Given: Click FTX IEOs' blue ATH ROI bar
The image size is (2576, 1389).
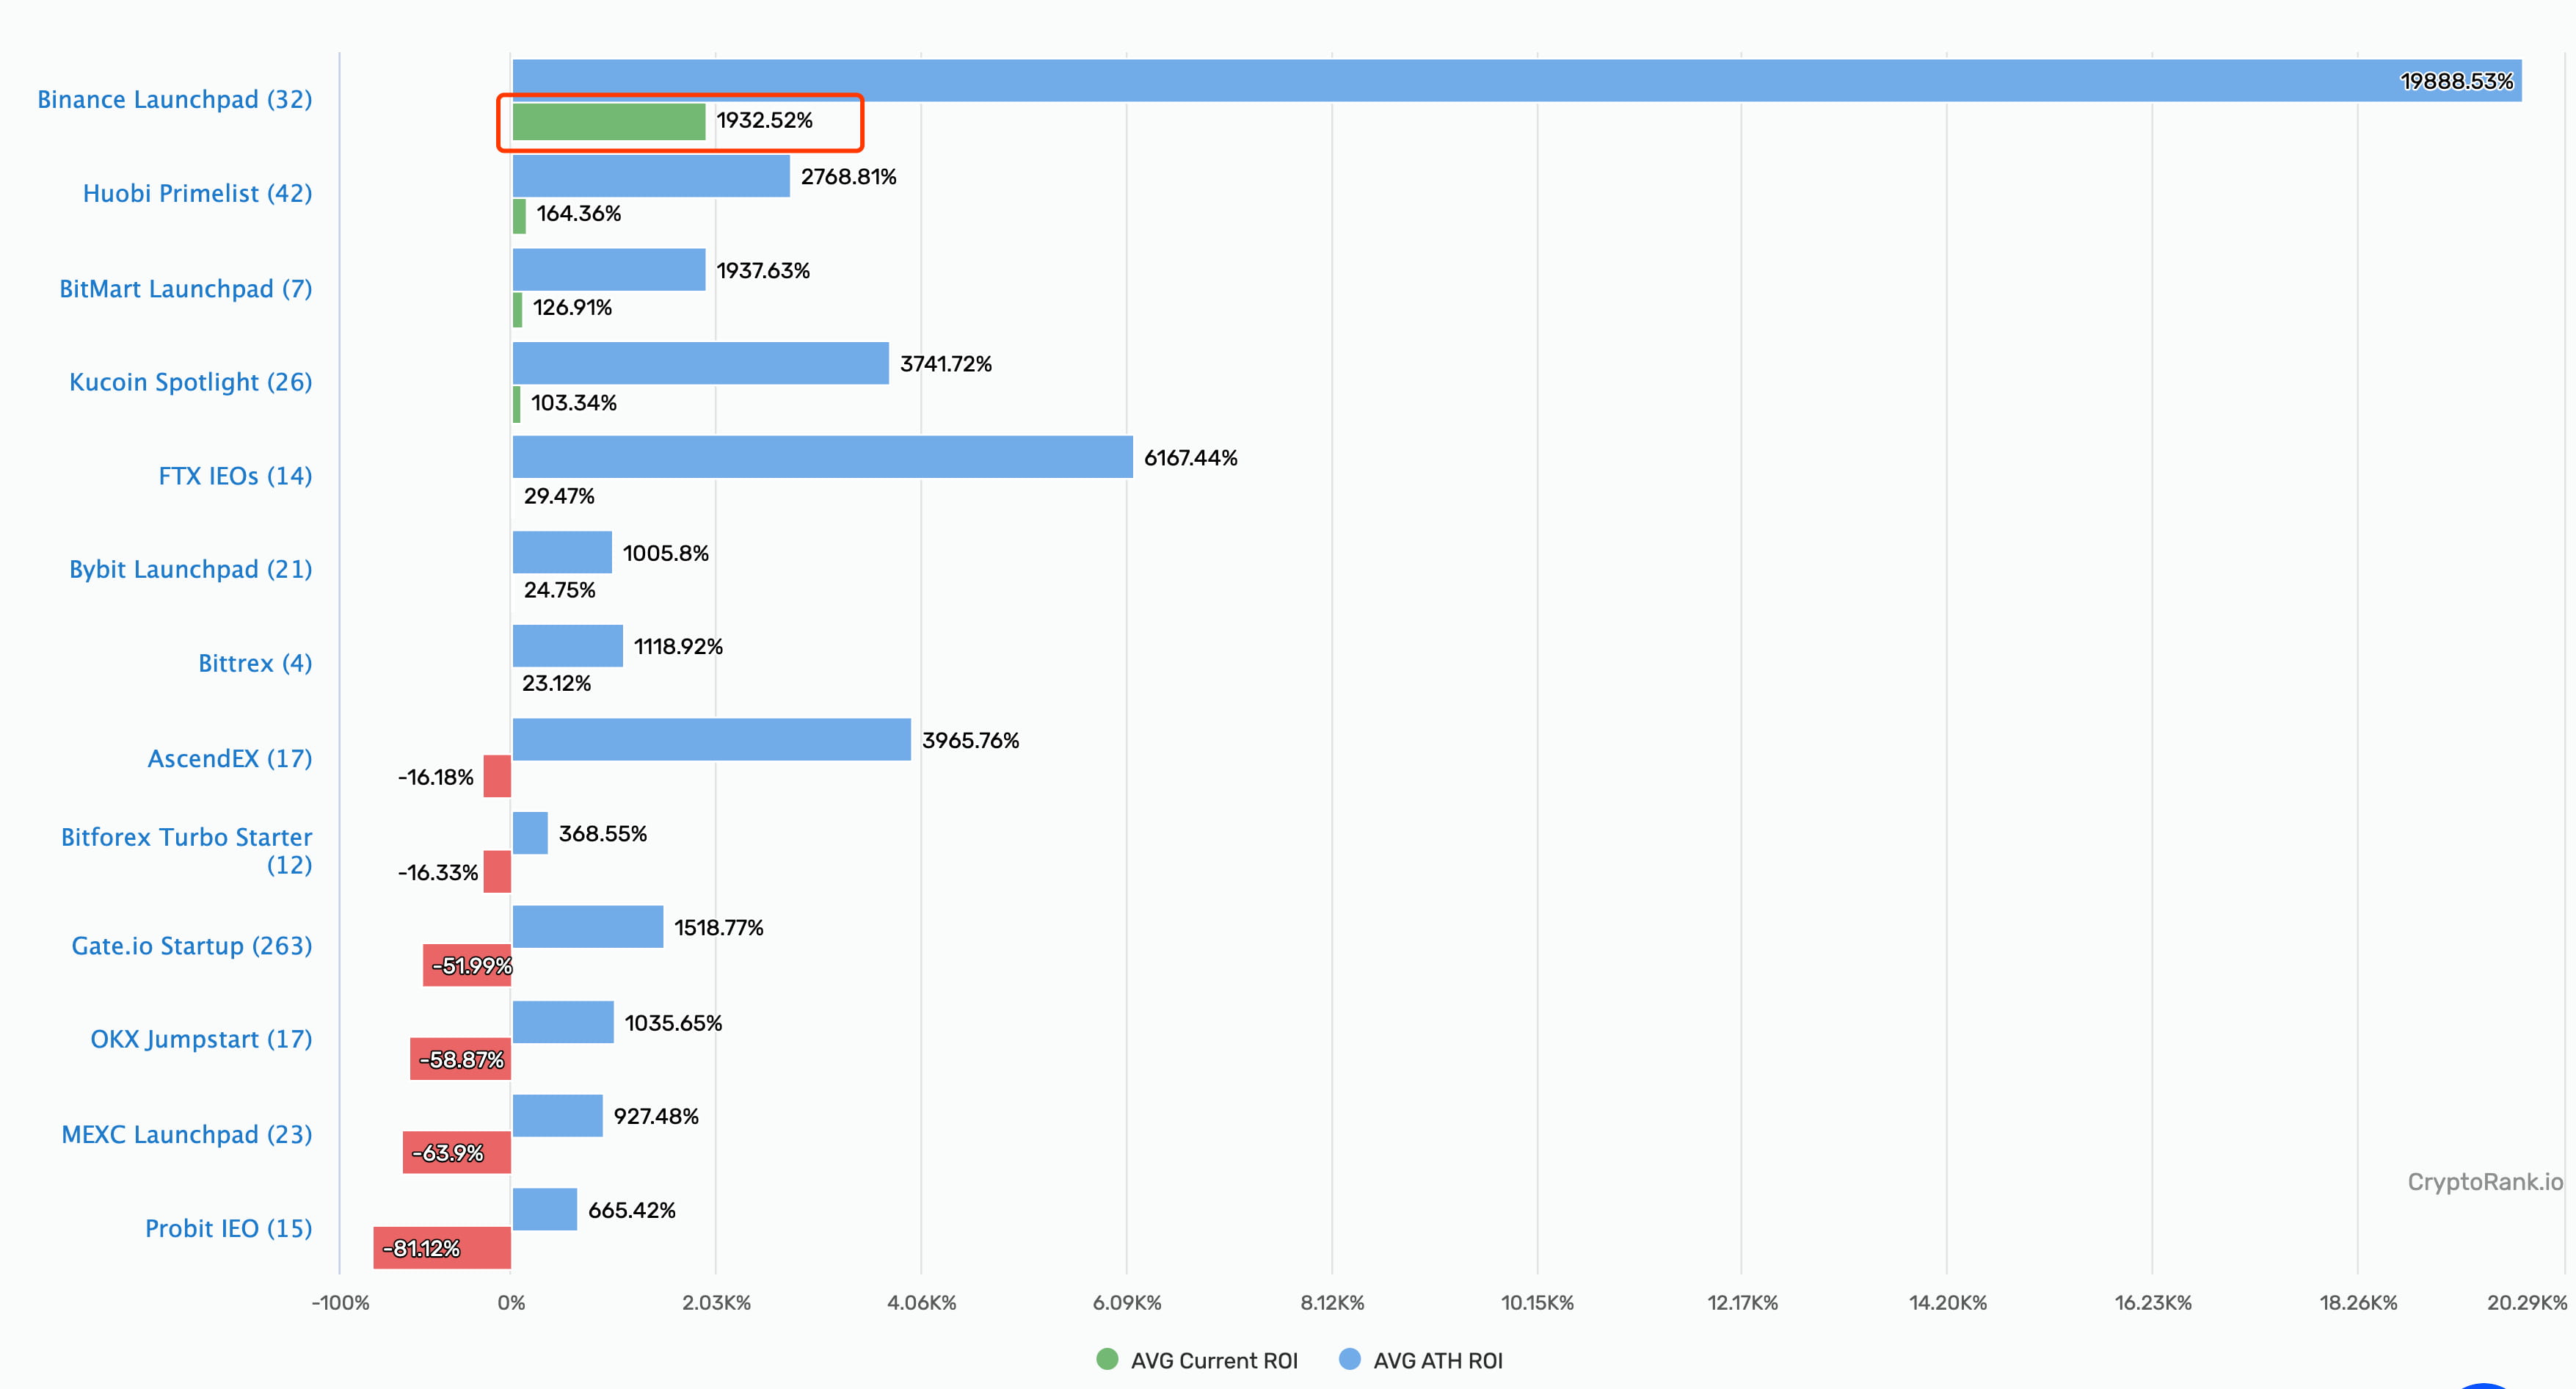Looking at the screenshot, I should pyautogui.click(x=822, y=457).
